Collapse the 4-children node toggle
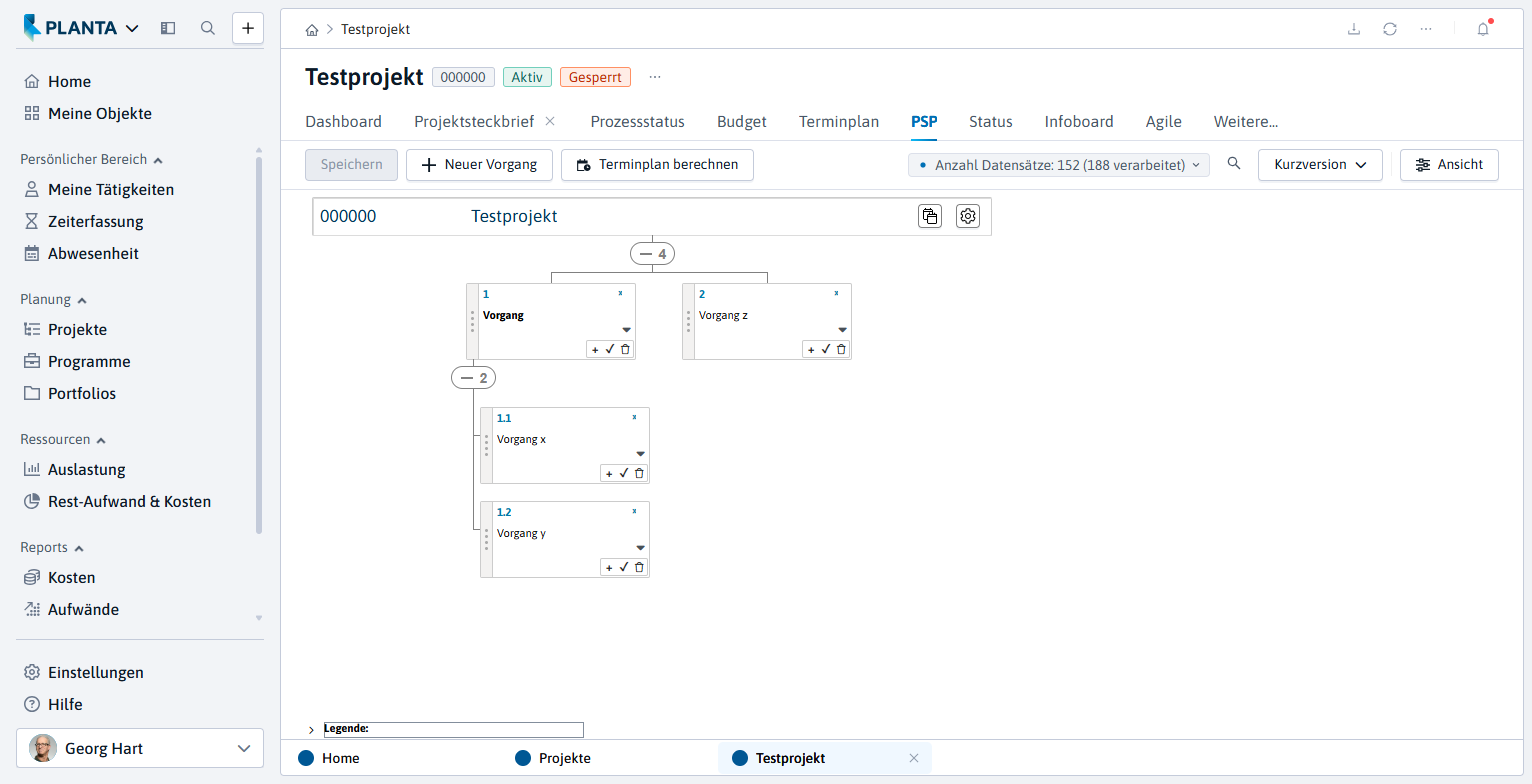This screenshot has height=784, width=1532. (x=652, y=254)
